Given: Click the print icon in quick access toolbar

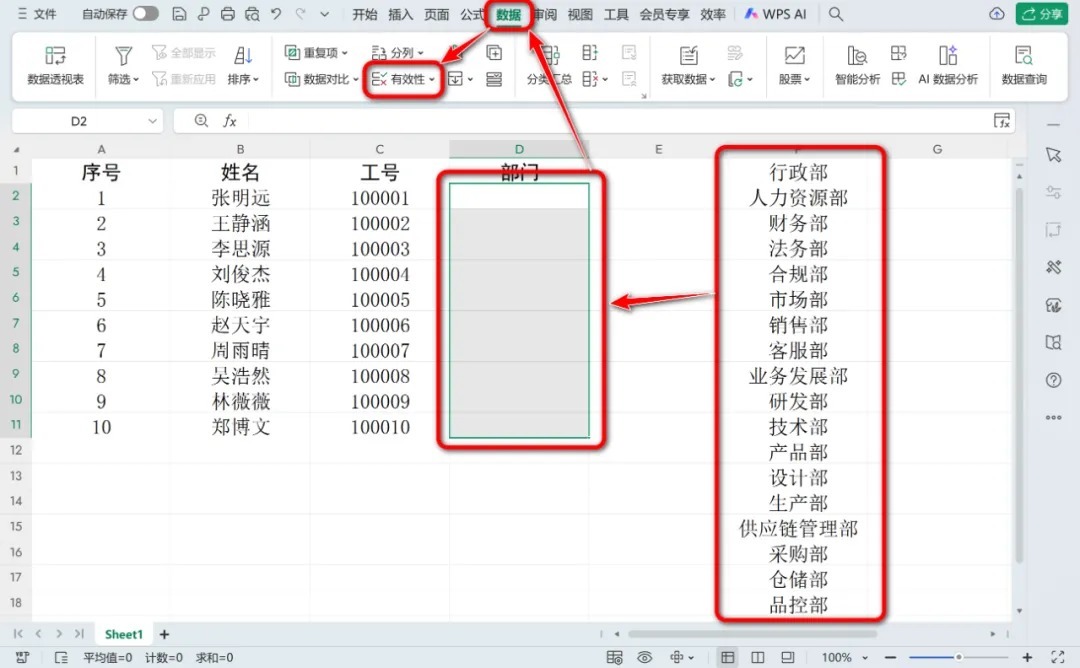Looking at the screenshot, I should (227, 14).
